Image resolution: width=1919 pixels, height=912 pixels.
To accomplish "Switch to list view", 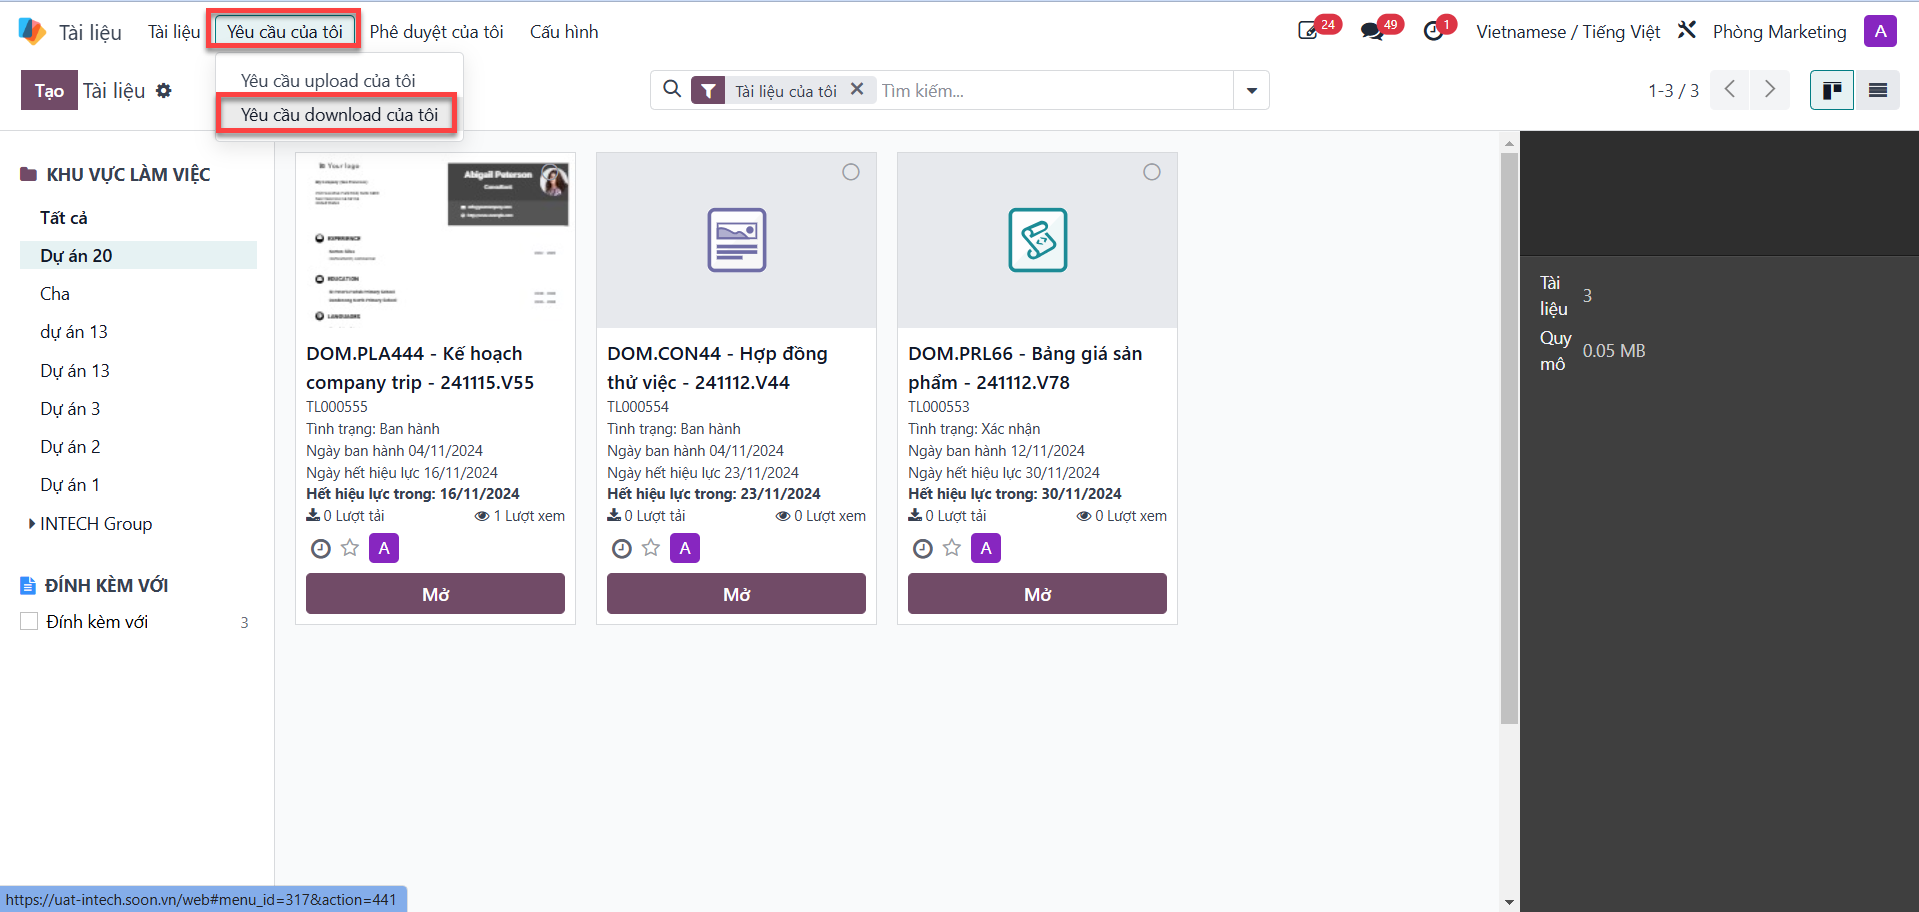I will click(1878, 91).
